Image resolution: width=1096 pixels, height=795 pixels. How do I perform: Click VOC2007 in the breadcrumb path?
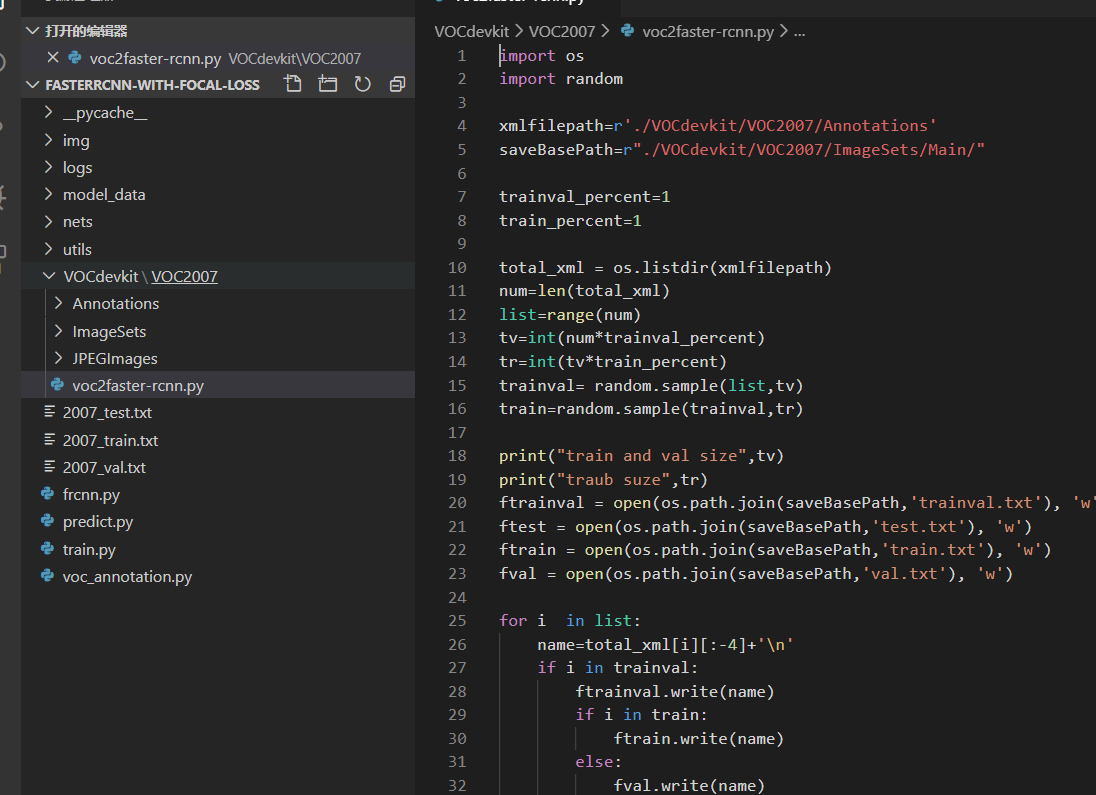[561, 31]
